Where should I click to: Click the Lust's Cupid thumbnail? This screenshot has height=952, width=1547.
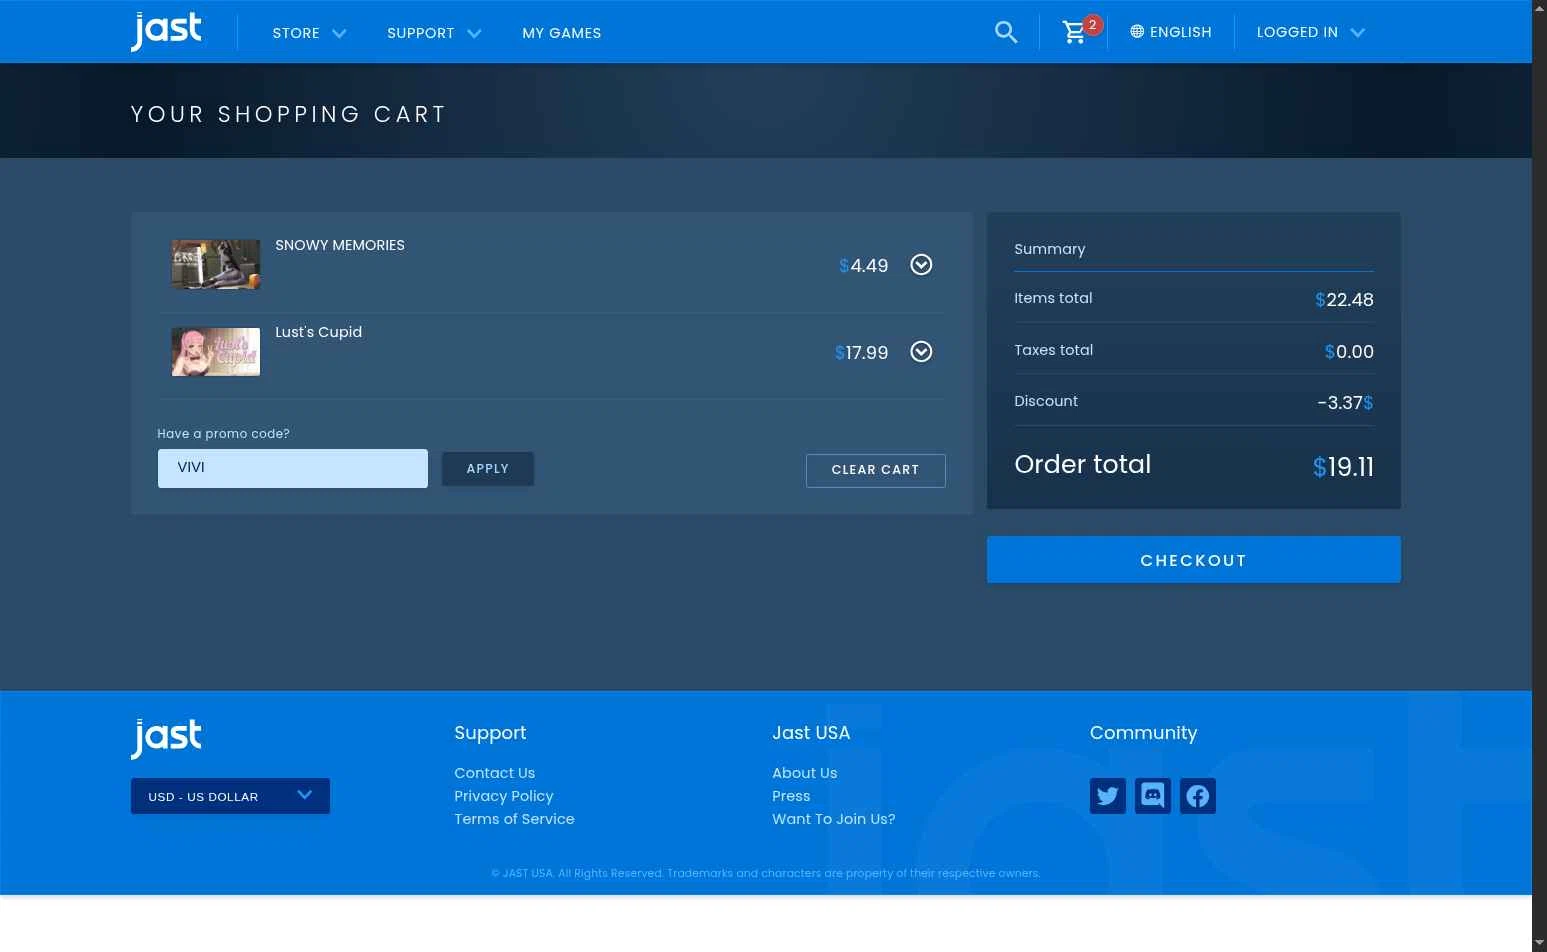[x=216, y=352]
